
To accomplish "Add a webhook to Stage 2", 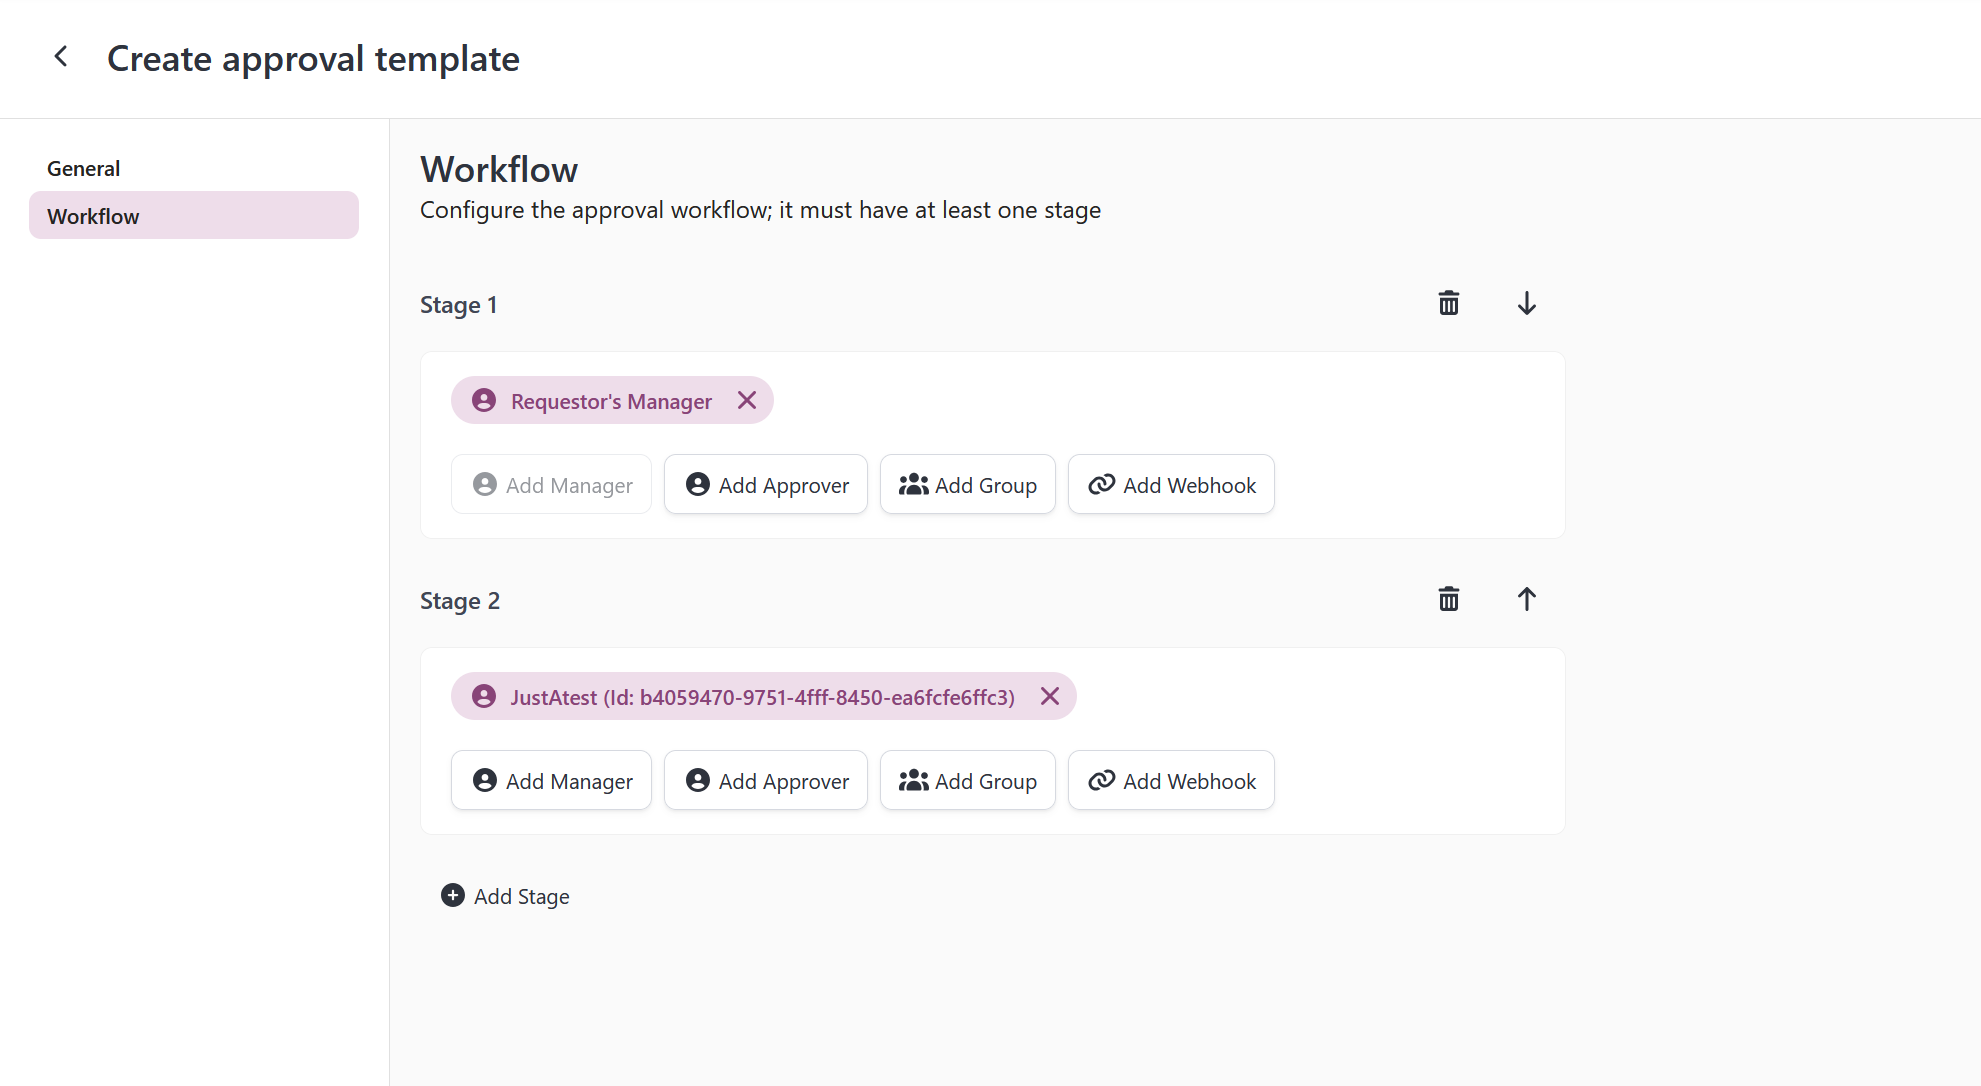I will coord(1170,780).
